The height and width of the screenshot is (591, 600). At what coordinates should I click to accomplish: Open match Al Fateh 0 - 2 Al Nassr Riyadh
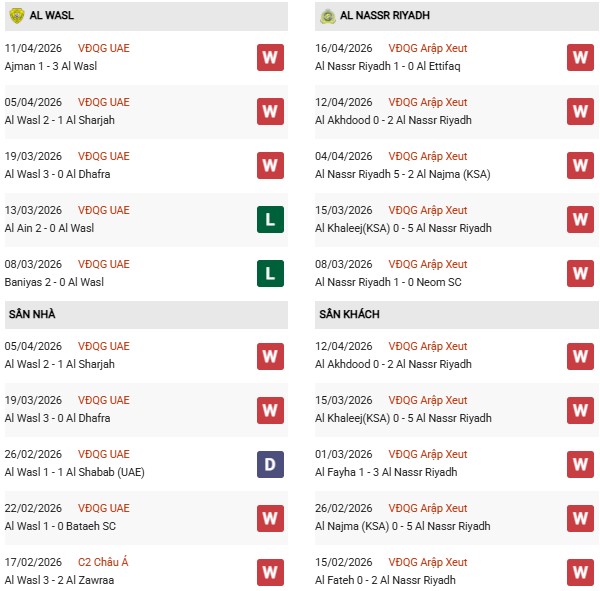coord(385,580)
